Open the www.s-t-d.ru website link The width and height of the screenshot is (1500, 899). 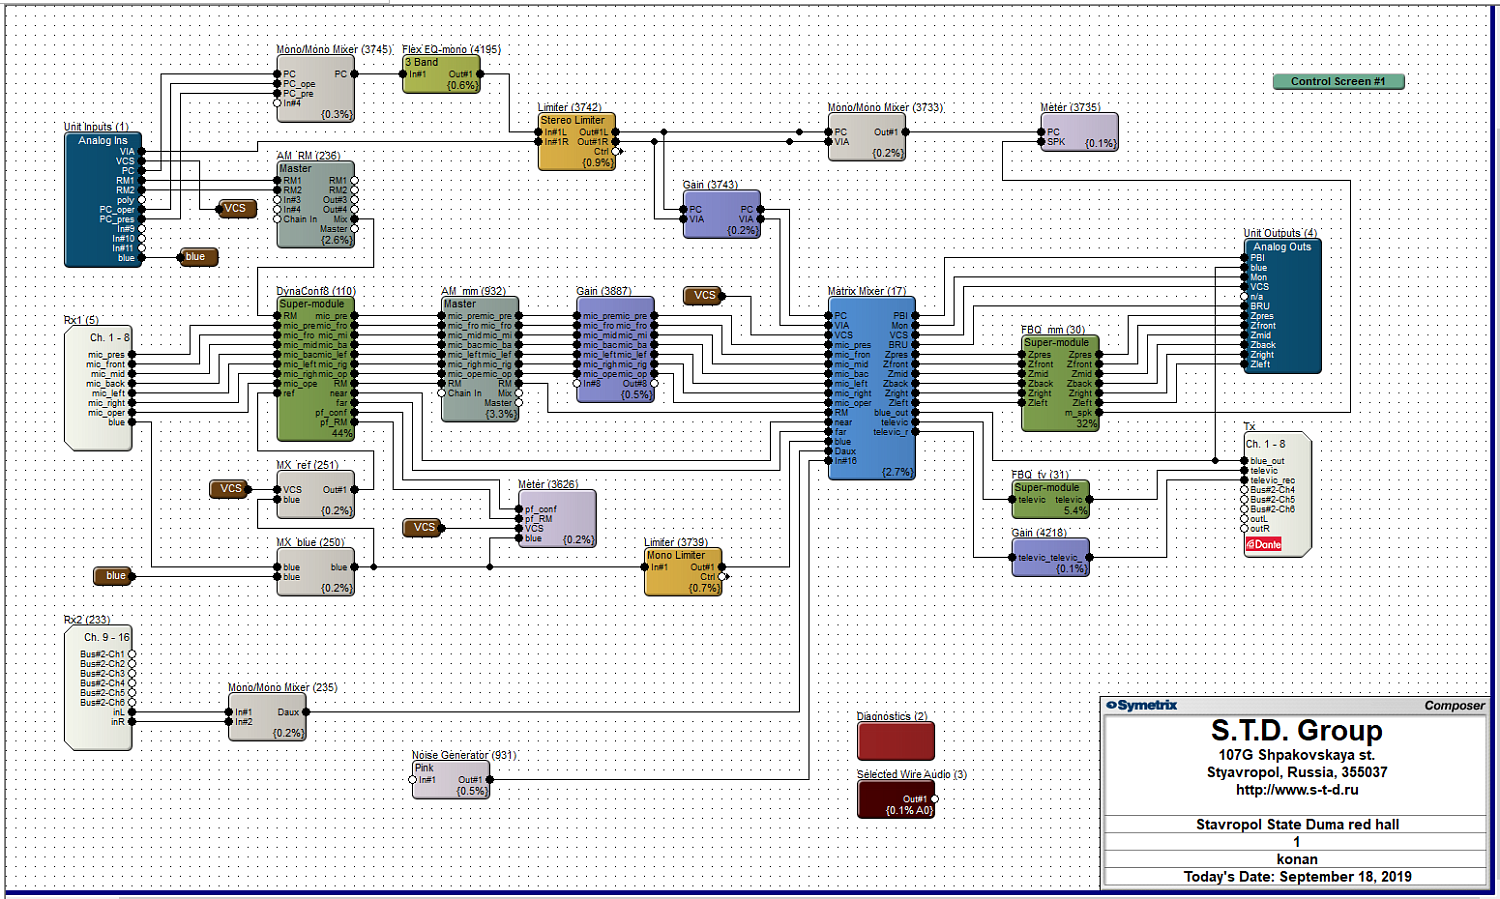[x=1296, y=790]
